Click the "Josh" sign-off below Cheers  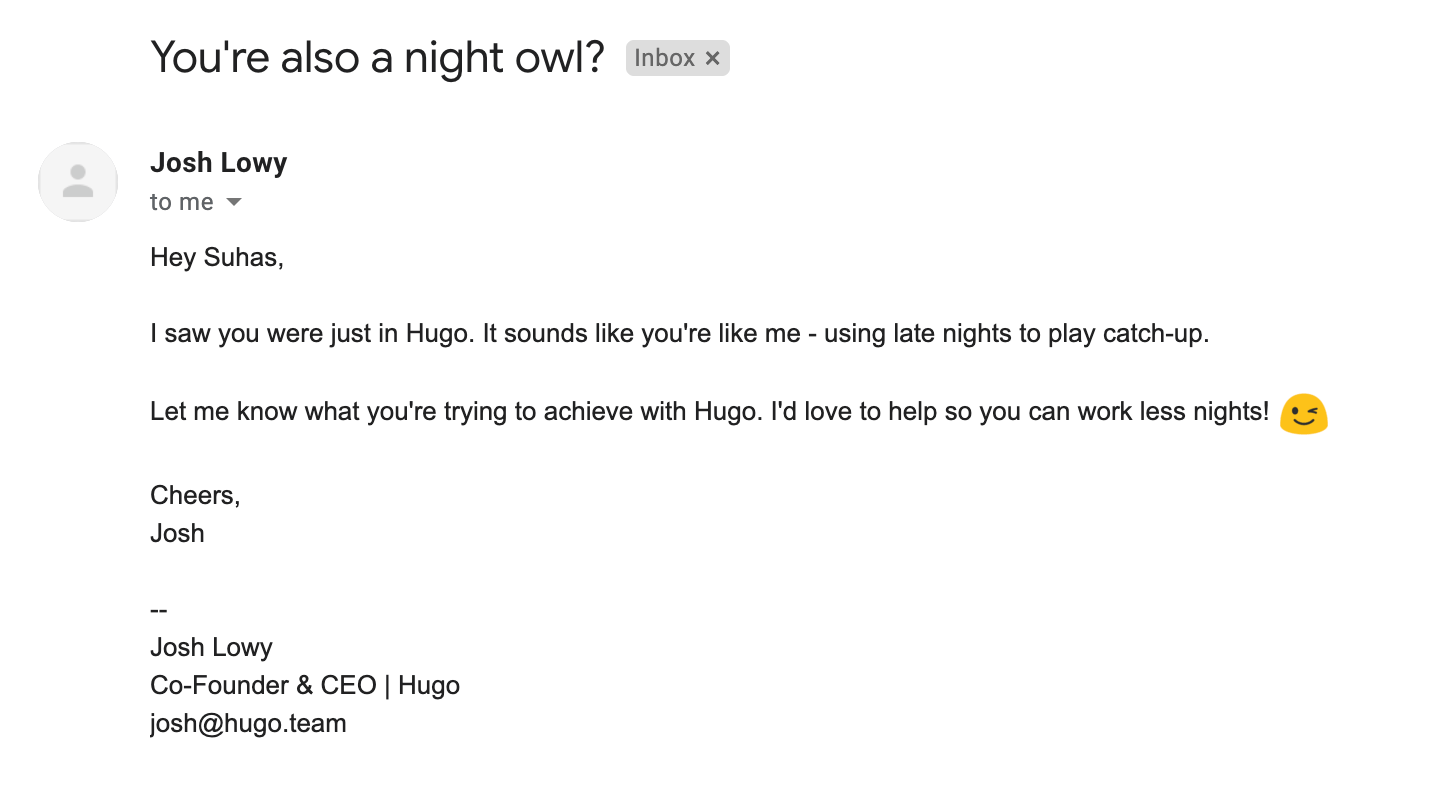tap(177, 533)
